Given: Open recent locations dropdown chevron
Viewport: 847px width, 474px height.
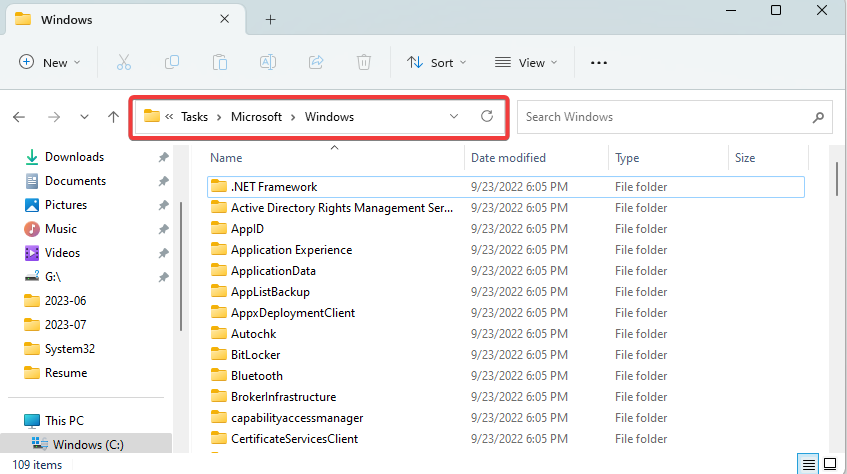Looking at the screenshot, I should click(x=84, y=117).
